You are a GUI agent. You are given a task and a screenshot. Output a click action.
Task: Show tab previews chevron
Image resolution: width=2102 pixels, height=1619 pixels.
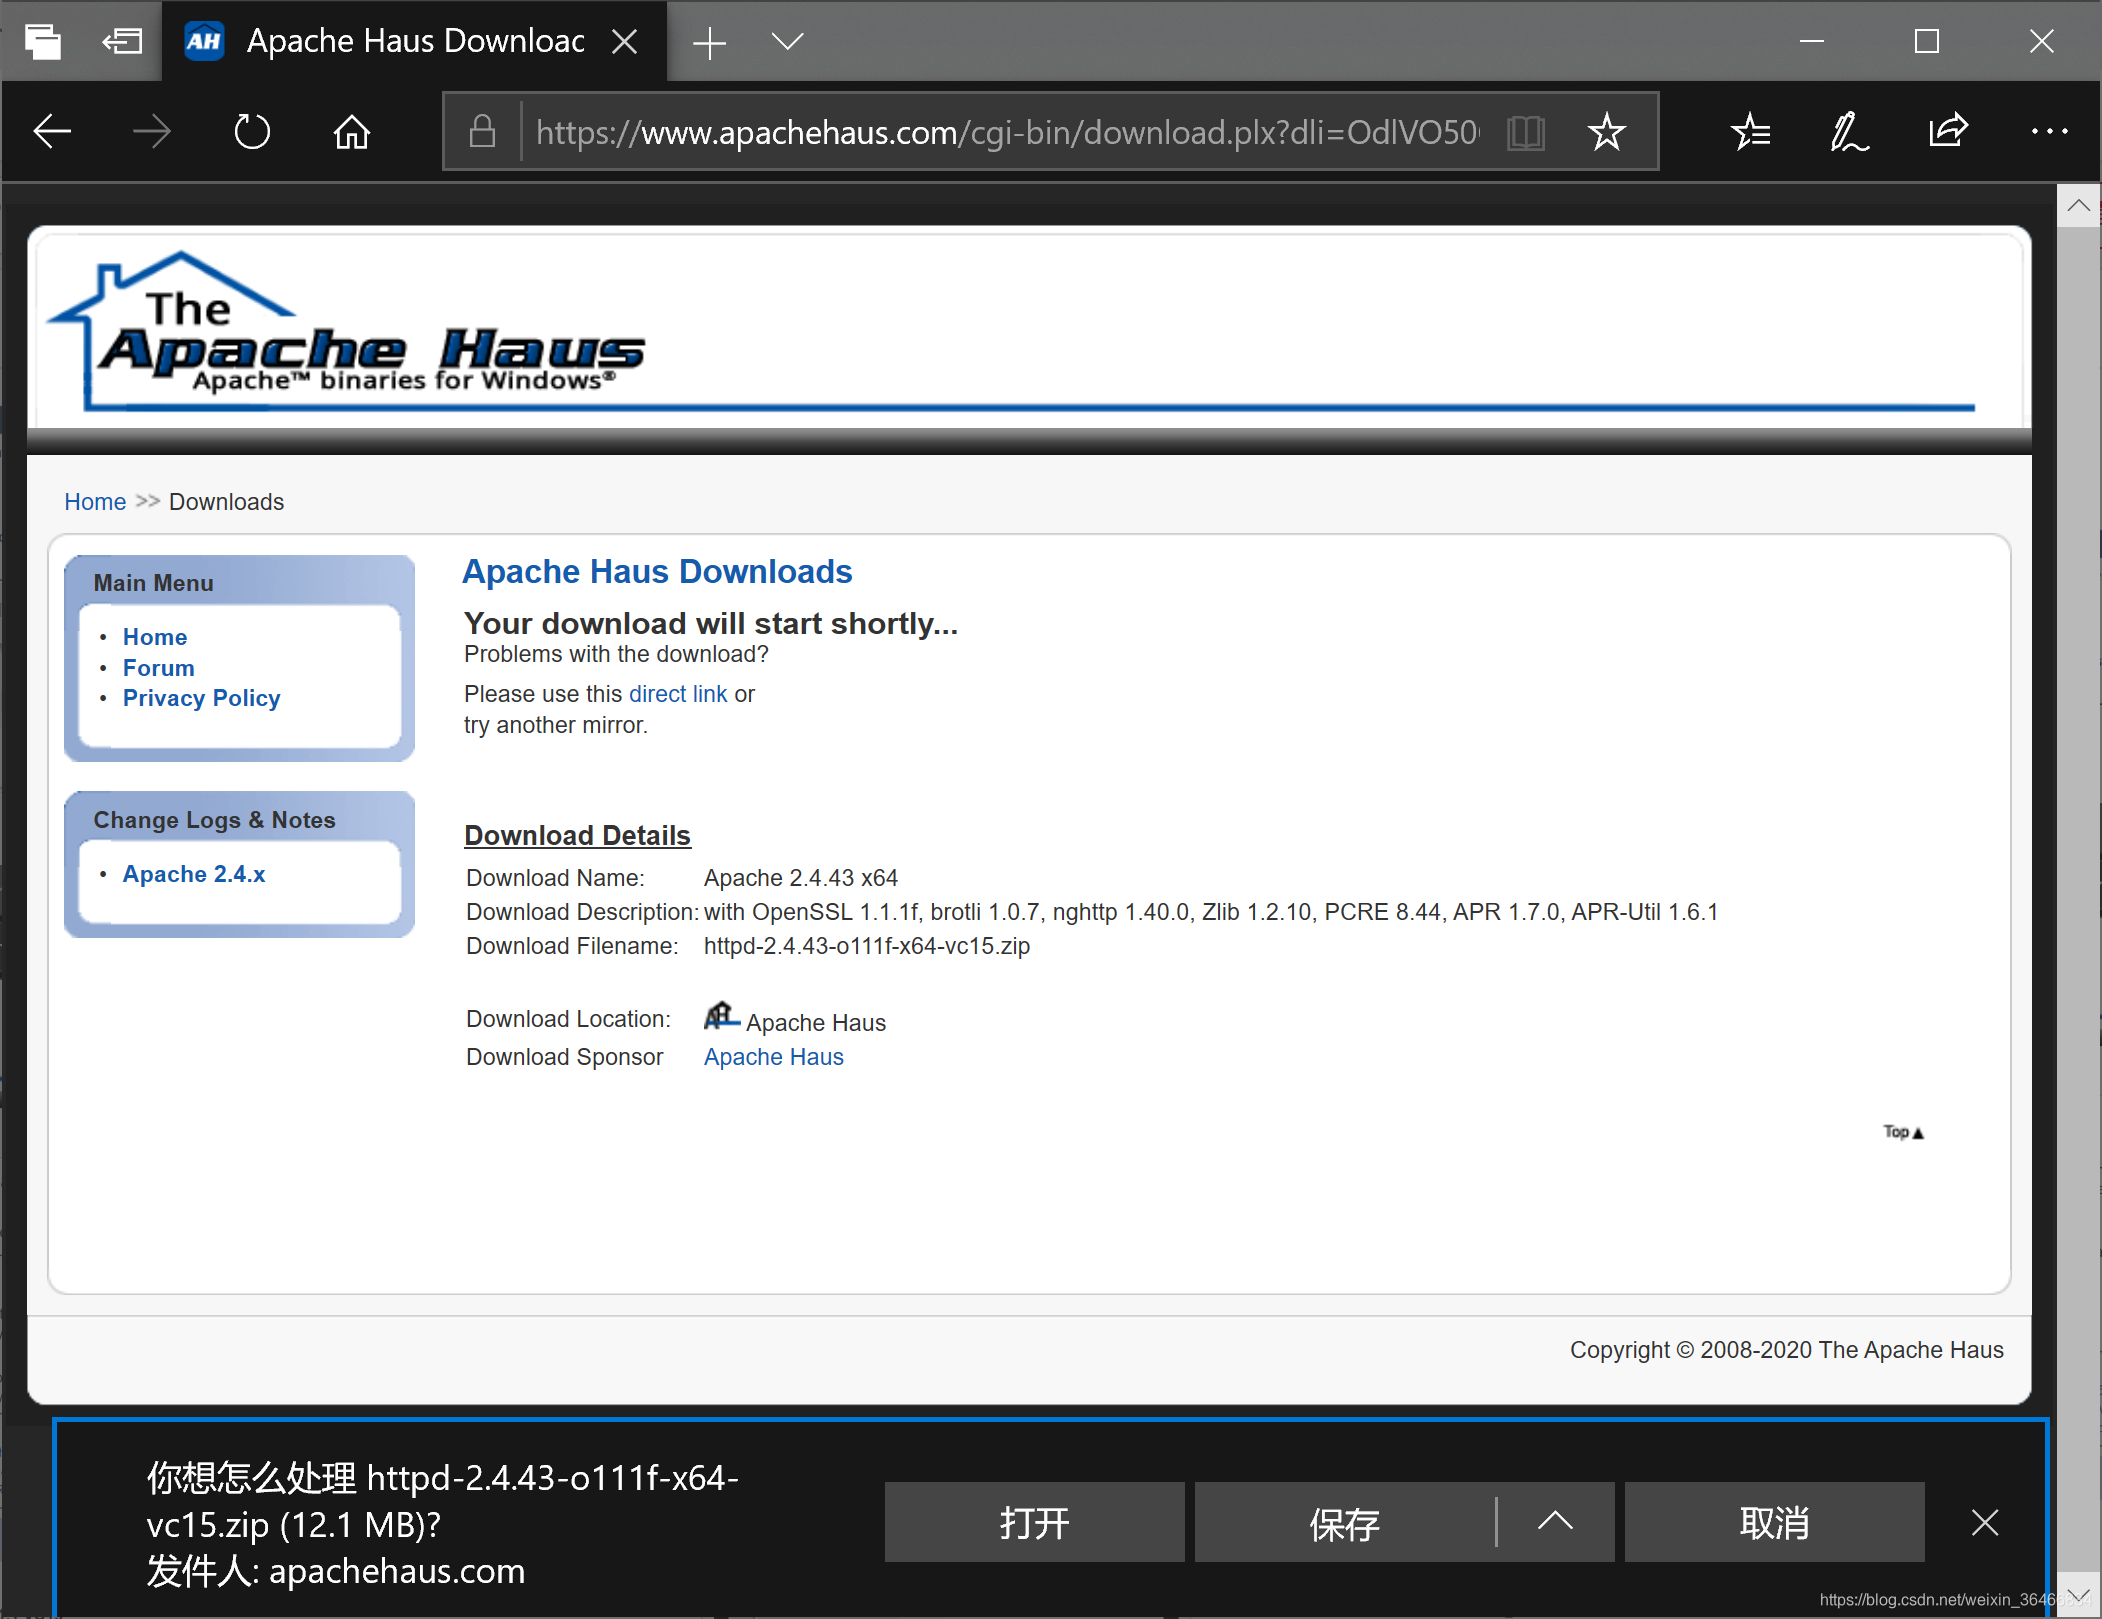[788, 41]
